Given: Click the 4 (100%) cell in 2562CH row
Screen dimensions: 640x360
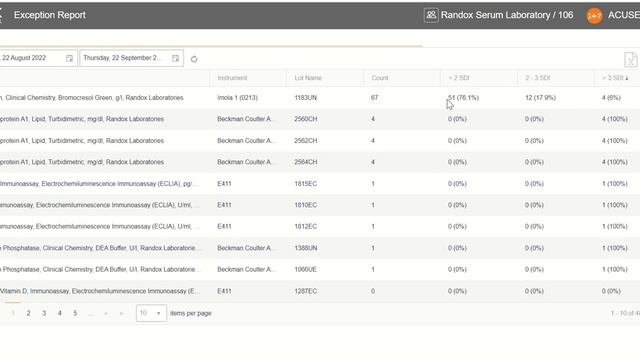Looking at the screenshot, I should 615,141.
